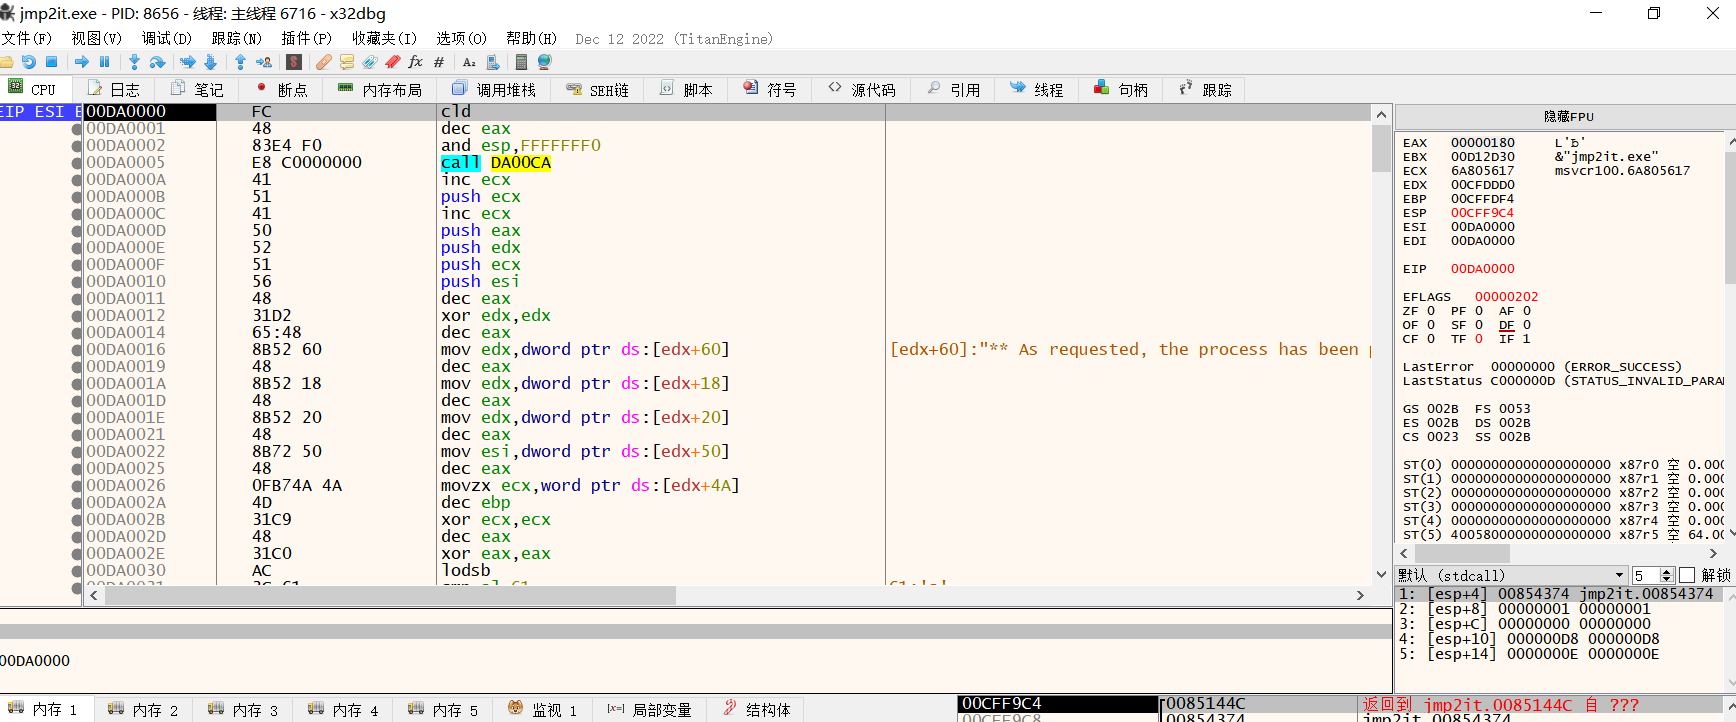This screenshot has height=722, width=1736.
Task: Select the 内存 3 dump tab
Action: [x=243, y=709]
